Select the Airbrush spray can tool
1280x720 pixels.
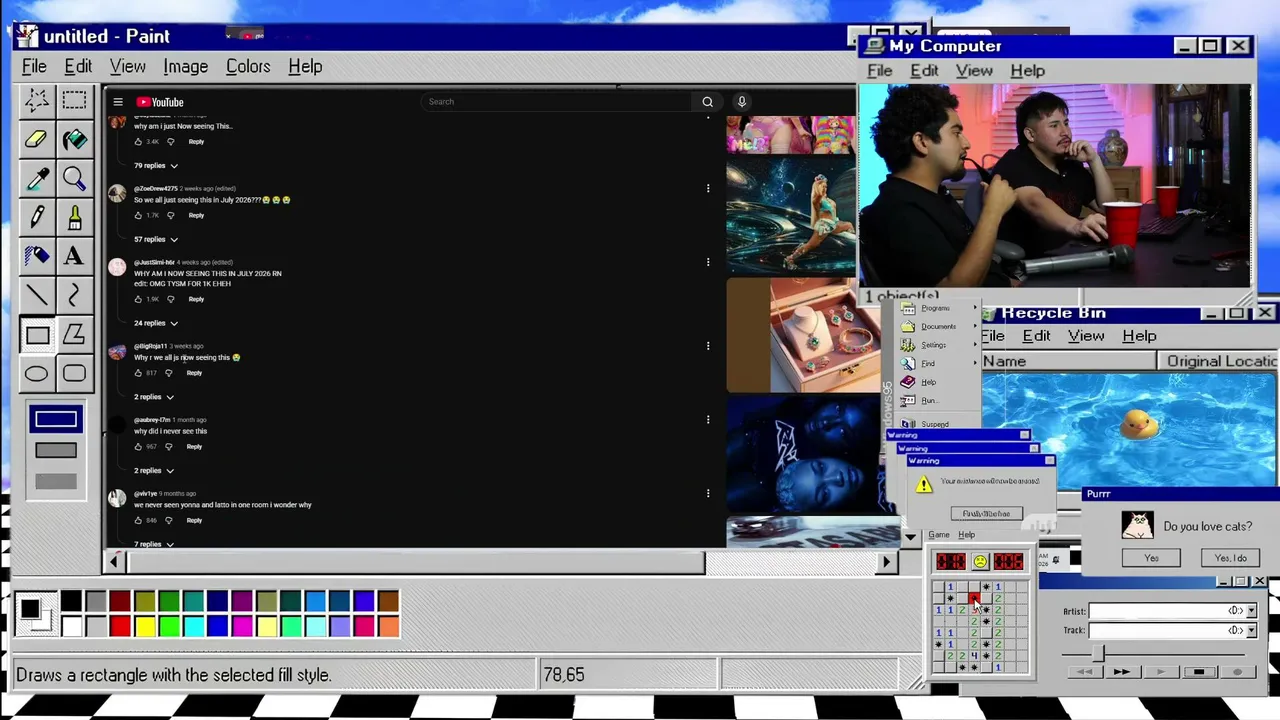37,256
